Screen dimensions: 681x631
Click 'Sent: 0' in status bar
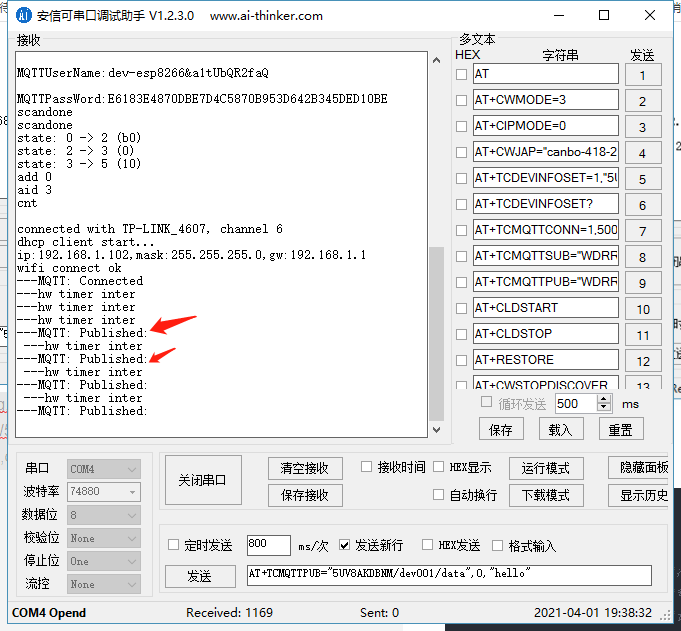pos(379,612)
